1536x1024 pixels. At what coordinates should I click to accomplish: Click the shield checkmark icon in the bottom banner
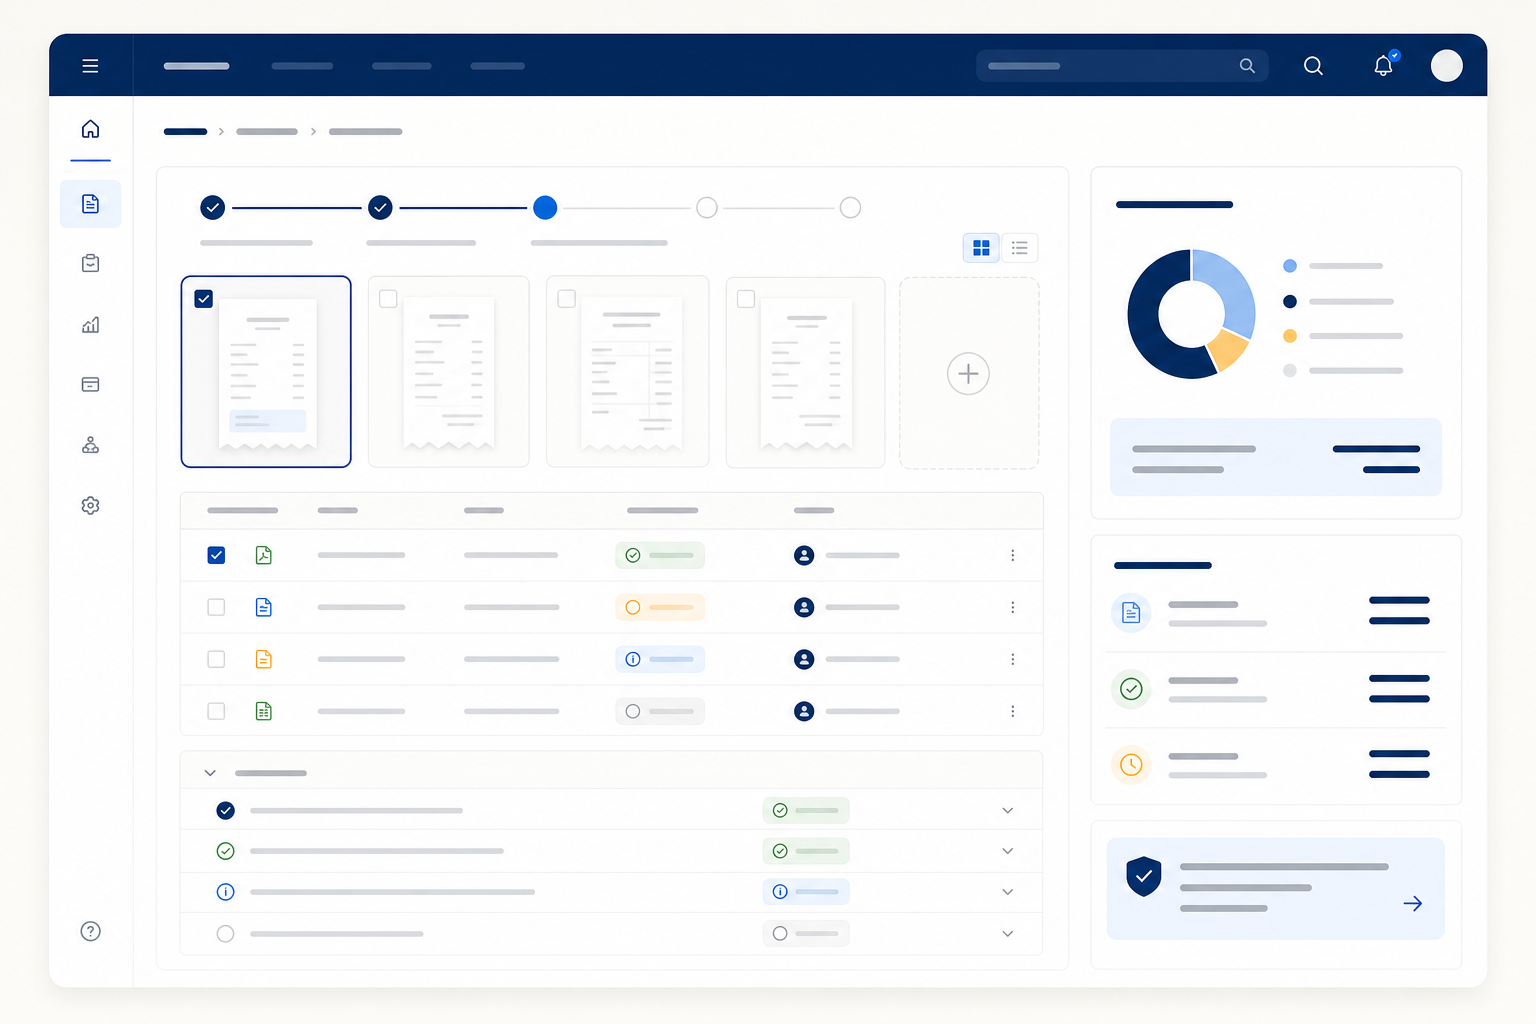tap(1144, 876)
